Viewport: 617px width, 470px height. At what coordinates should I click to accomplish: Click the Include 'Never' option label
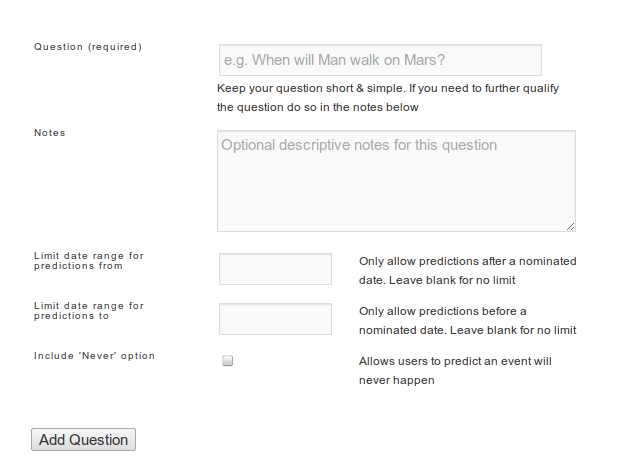click(94, 356)
